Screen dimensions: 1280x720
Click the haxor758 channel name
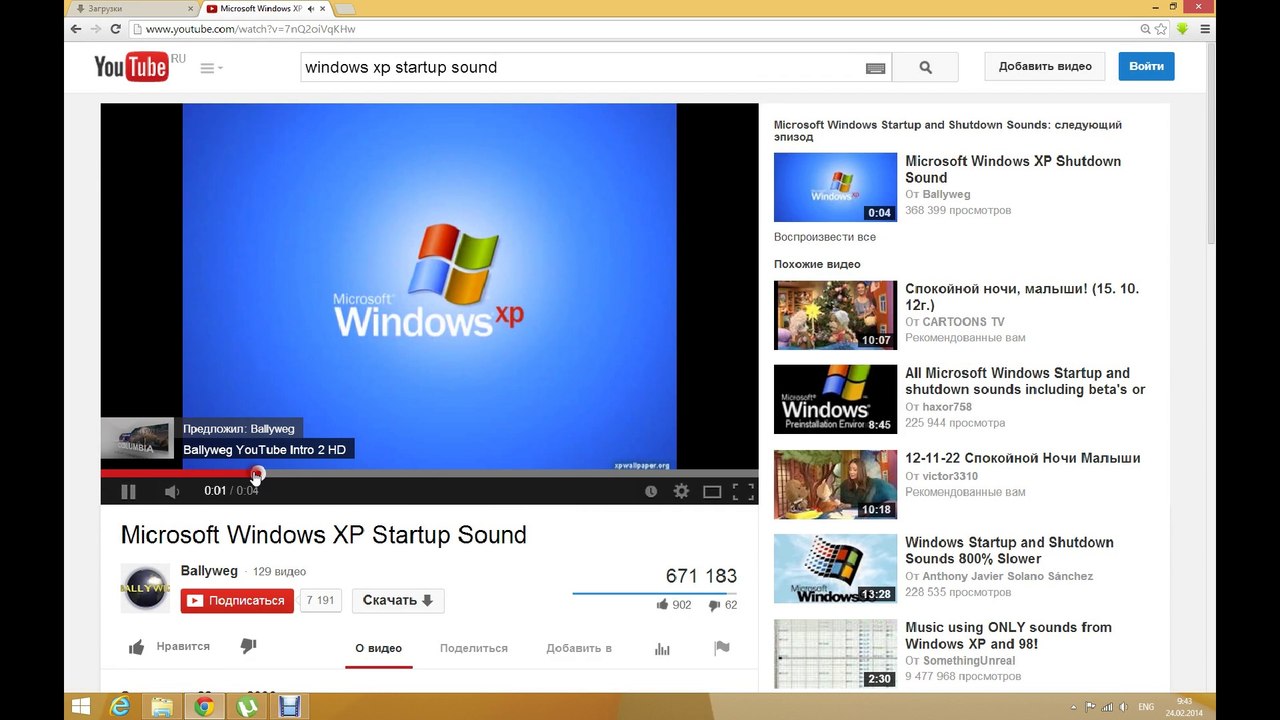tap(946, 407)
